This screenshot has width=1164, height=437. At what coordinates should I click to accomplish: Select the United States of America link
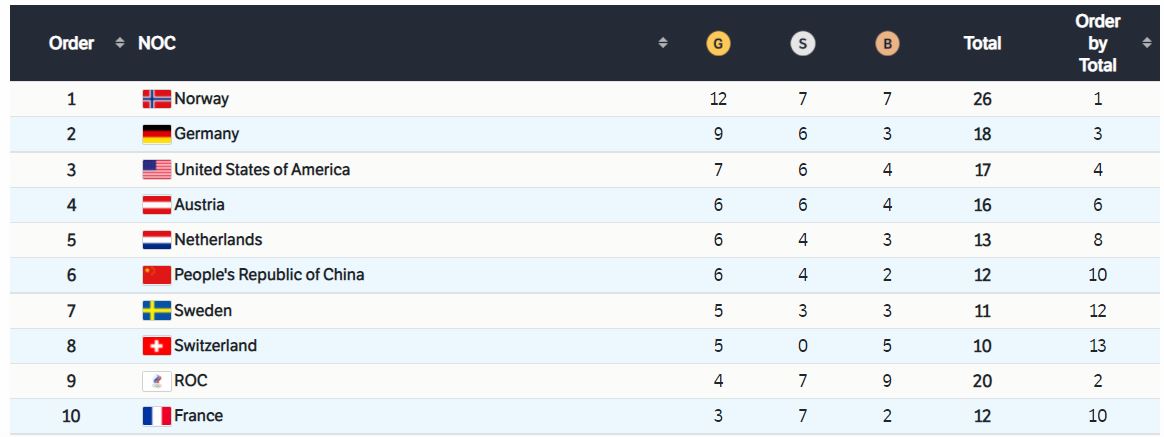(x=262, y=170)
